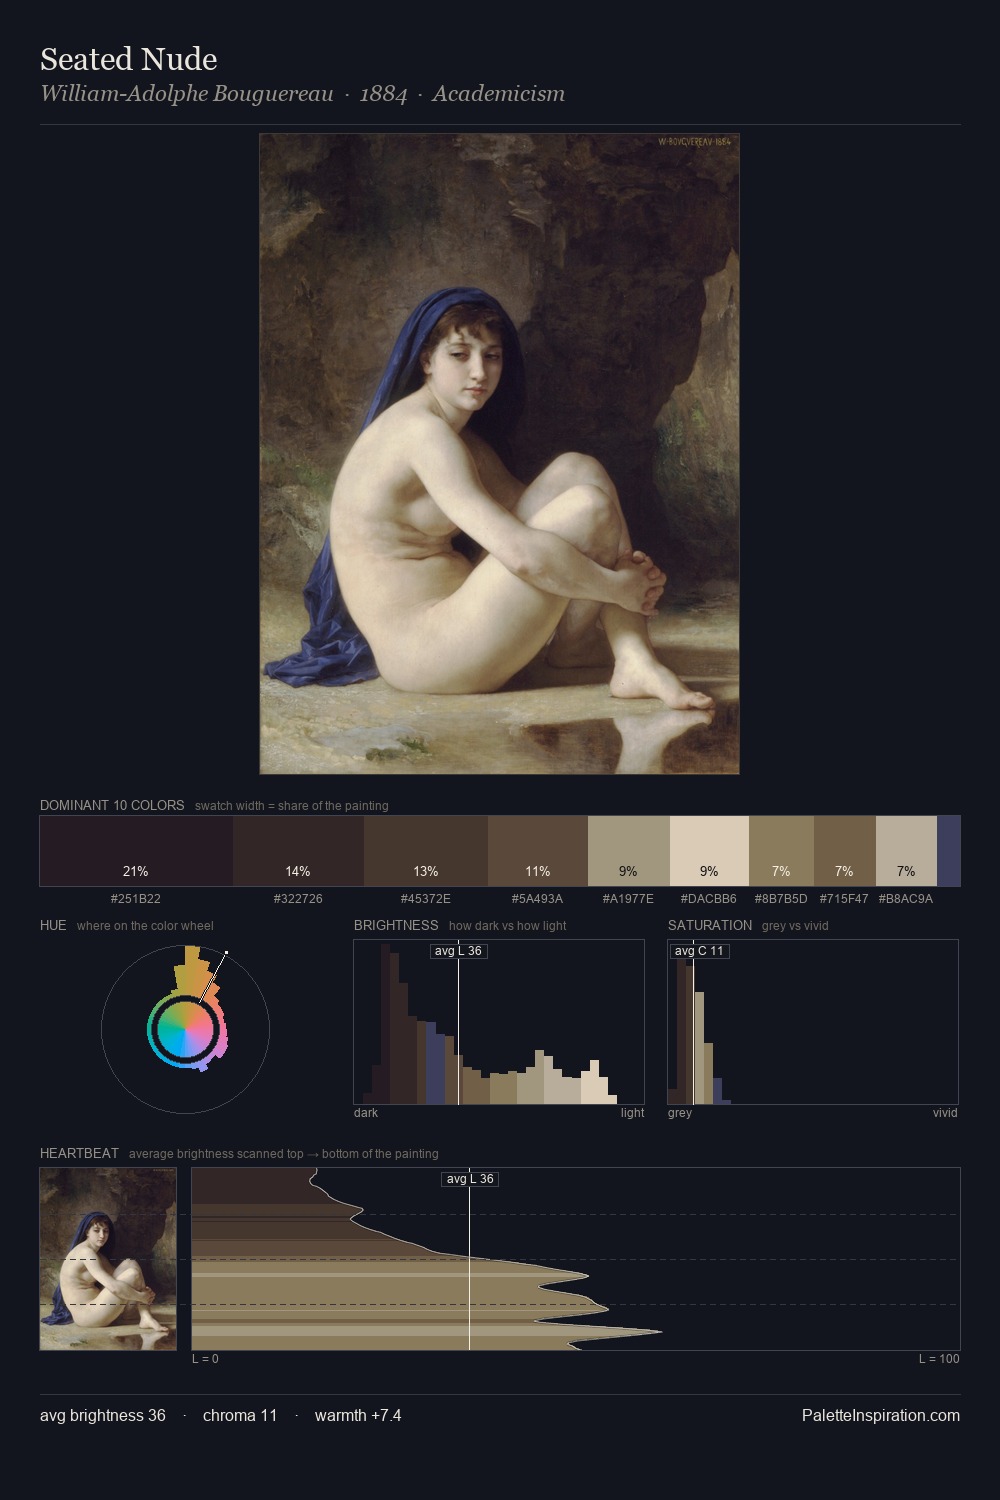Pick the #8B7B5D color swatch
The width and height of the screenshot is (1000, 1500).
tap(781, 851)
